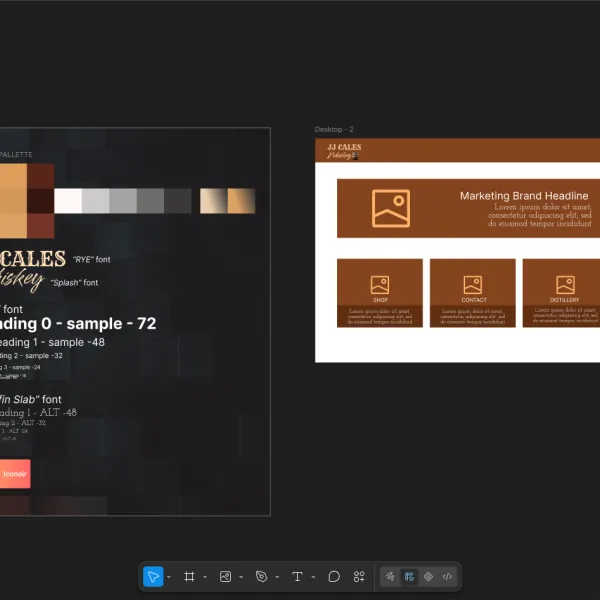Click the CONTACT card image icon
Viewport: 600px width, 600px height.
tap(473, 285)
